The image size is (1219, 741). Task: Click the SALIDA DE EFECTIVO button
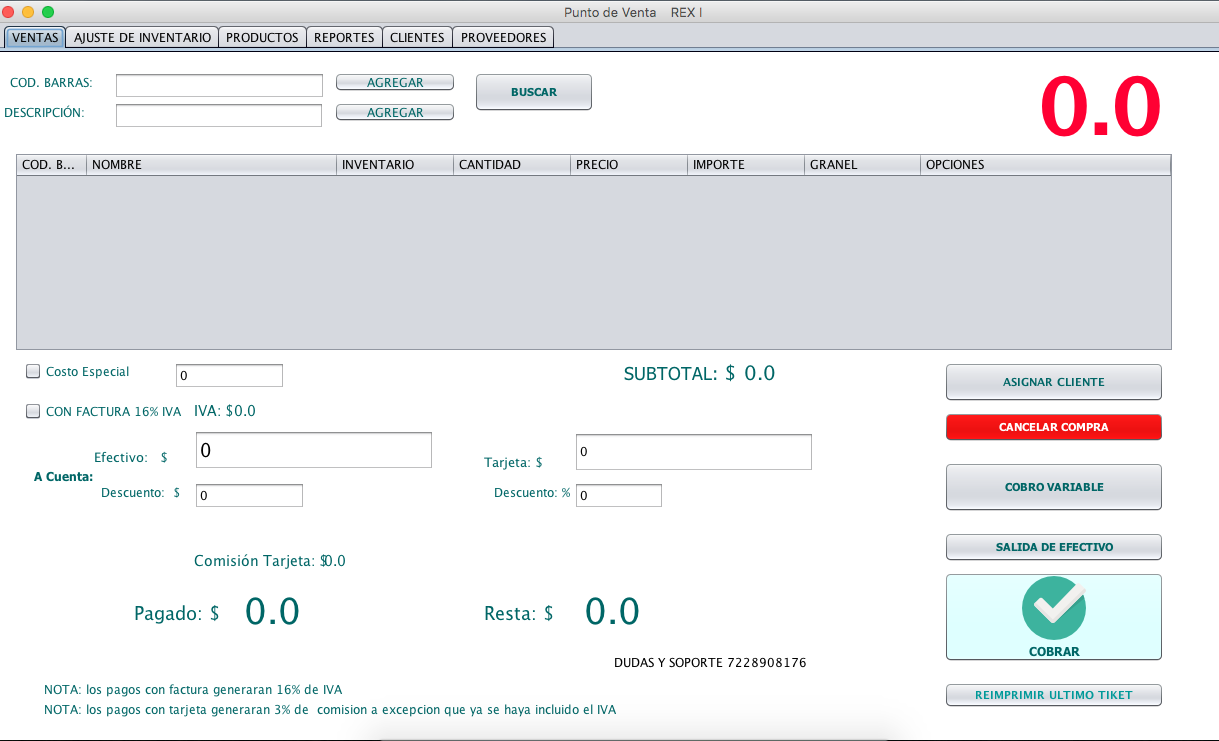tap(1053, 547)
